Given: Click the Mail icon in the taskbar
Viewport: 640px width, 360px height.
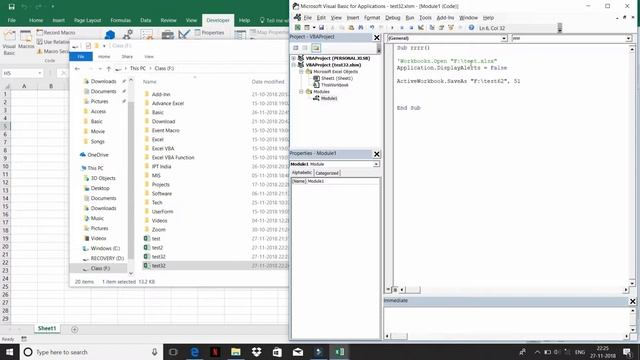Looking at the screenshot, I should [x=298, y=352].
